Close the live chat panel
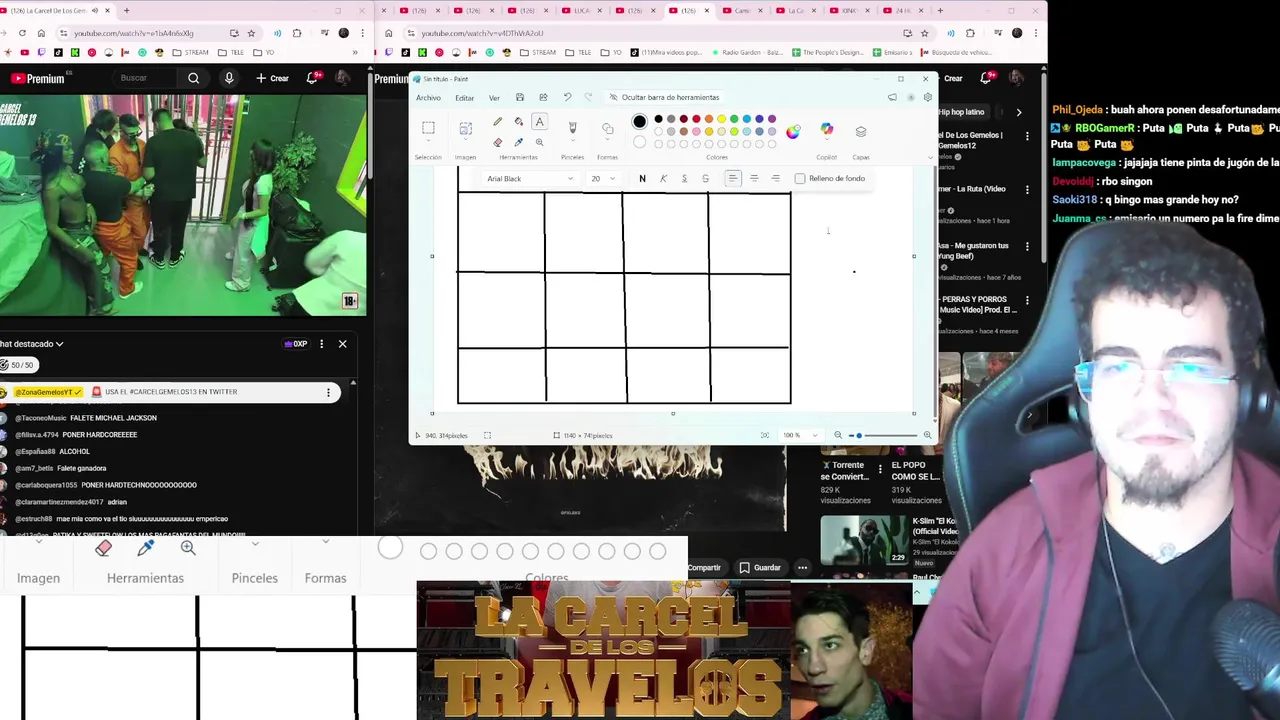This screenshot has height=720, width=1280. tap(342, 344)
